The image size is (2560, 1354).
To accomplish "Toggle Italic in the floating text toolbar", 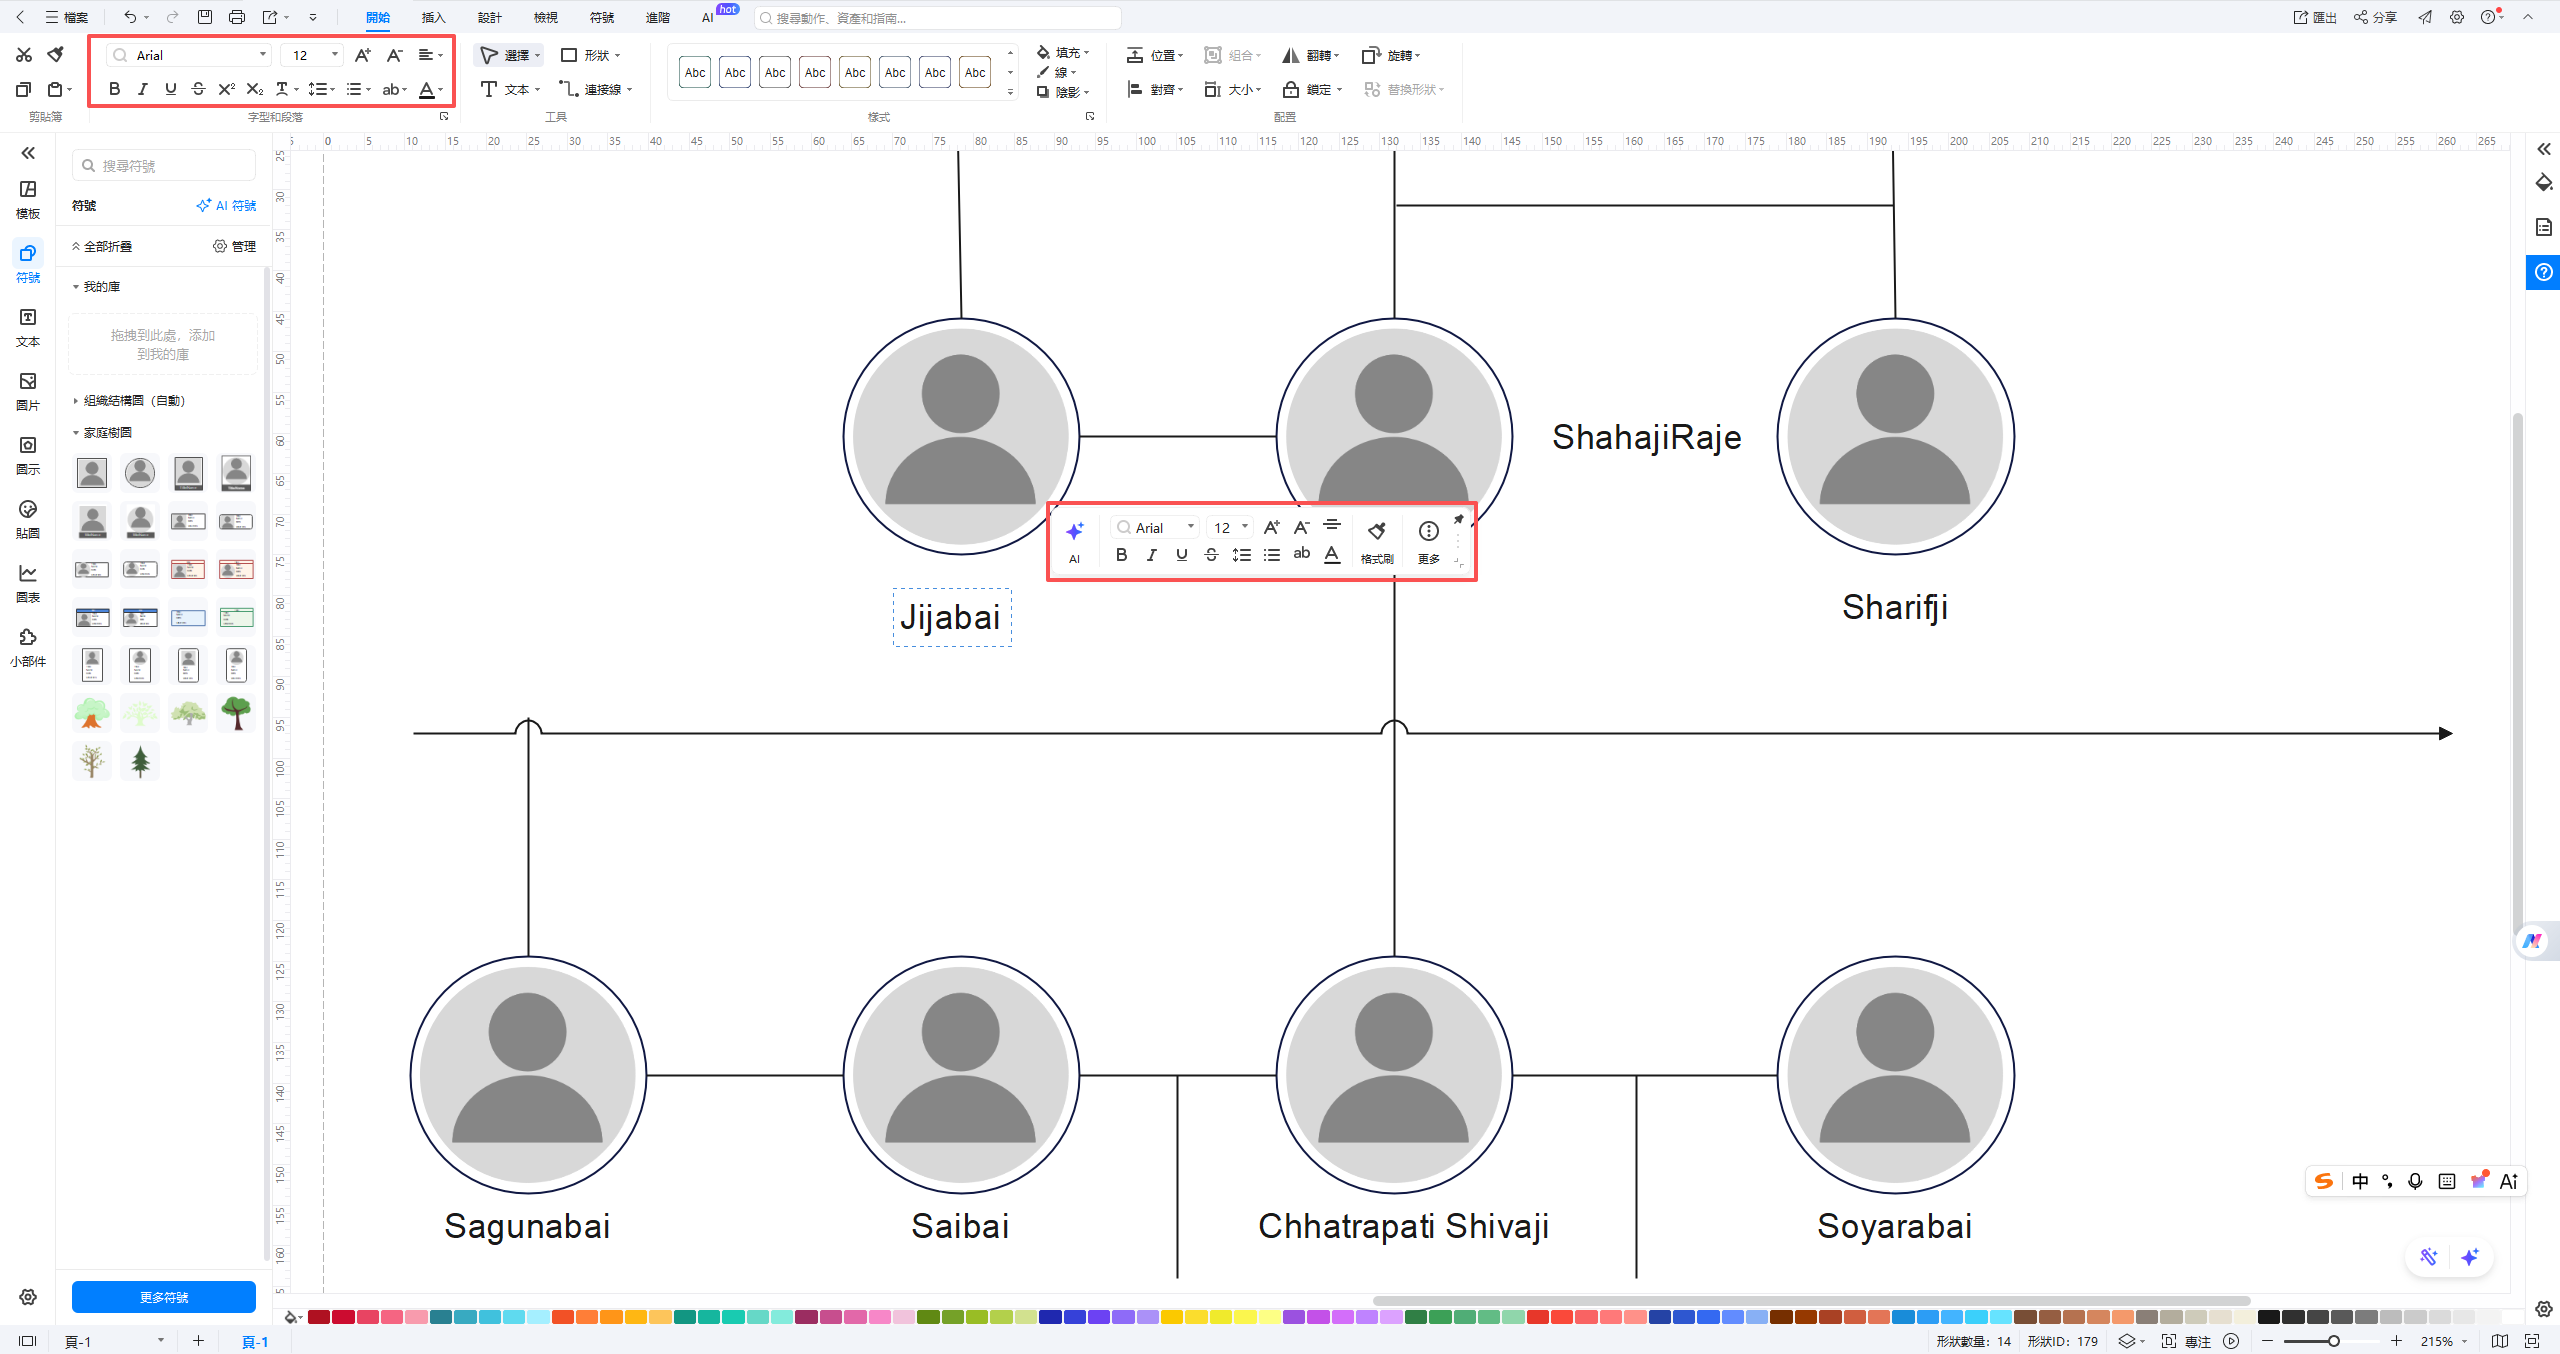I will (x=1151, y=554).
